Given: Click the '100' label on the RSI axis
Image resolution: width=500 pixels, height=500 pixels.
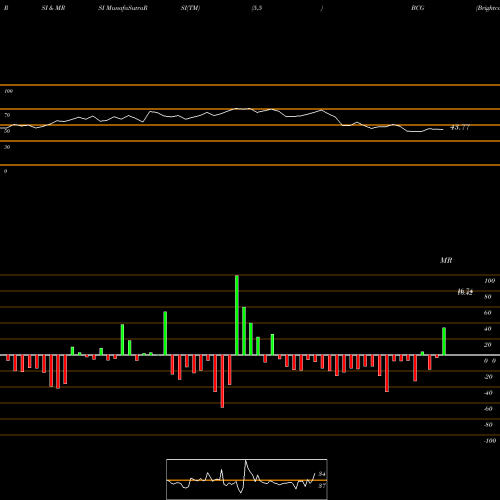Looking at the screenshot, I should 8,91.
